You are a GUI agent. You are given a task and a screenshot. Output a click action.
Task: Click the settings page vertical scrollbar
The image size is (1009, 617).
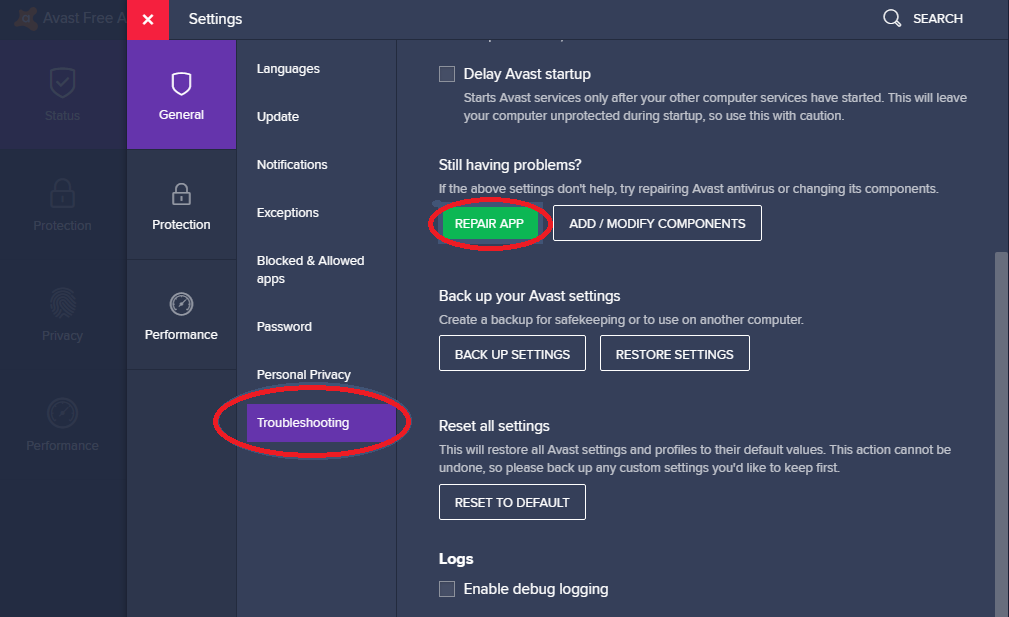coord(1001,434)
